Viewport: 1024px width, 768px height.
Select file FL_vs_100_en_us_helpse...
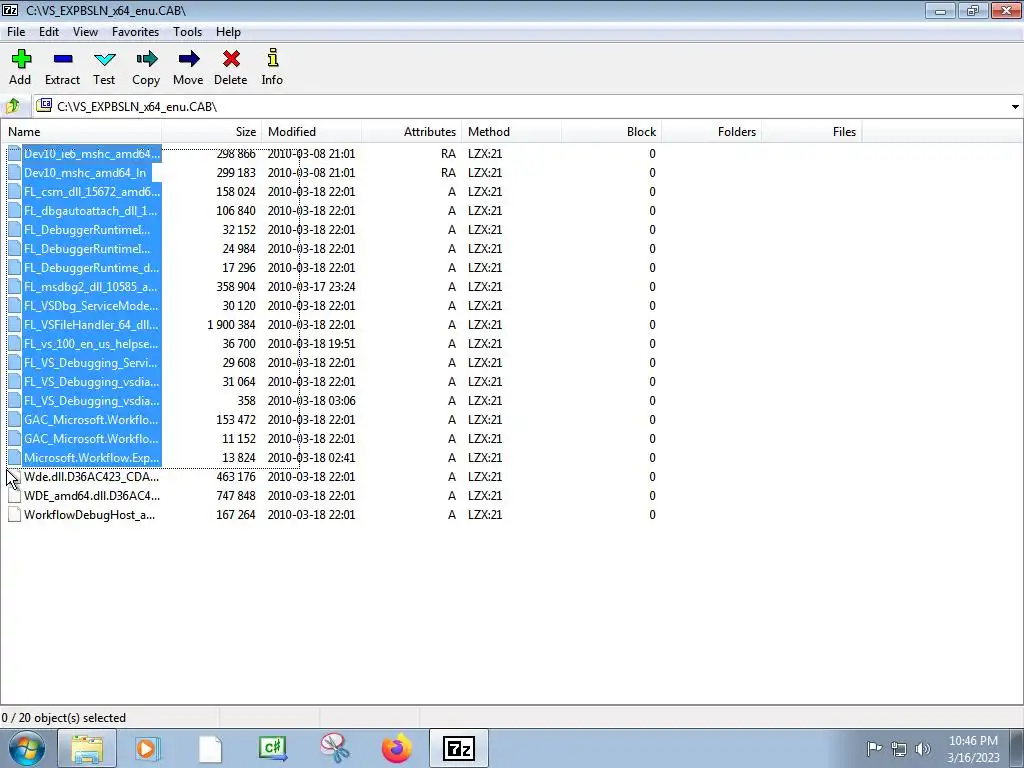pyautogui.click(x=91, y=344)
